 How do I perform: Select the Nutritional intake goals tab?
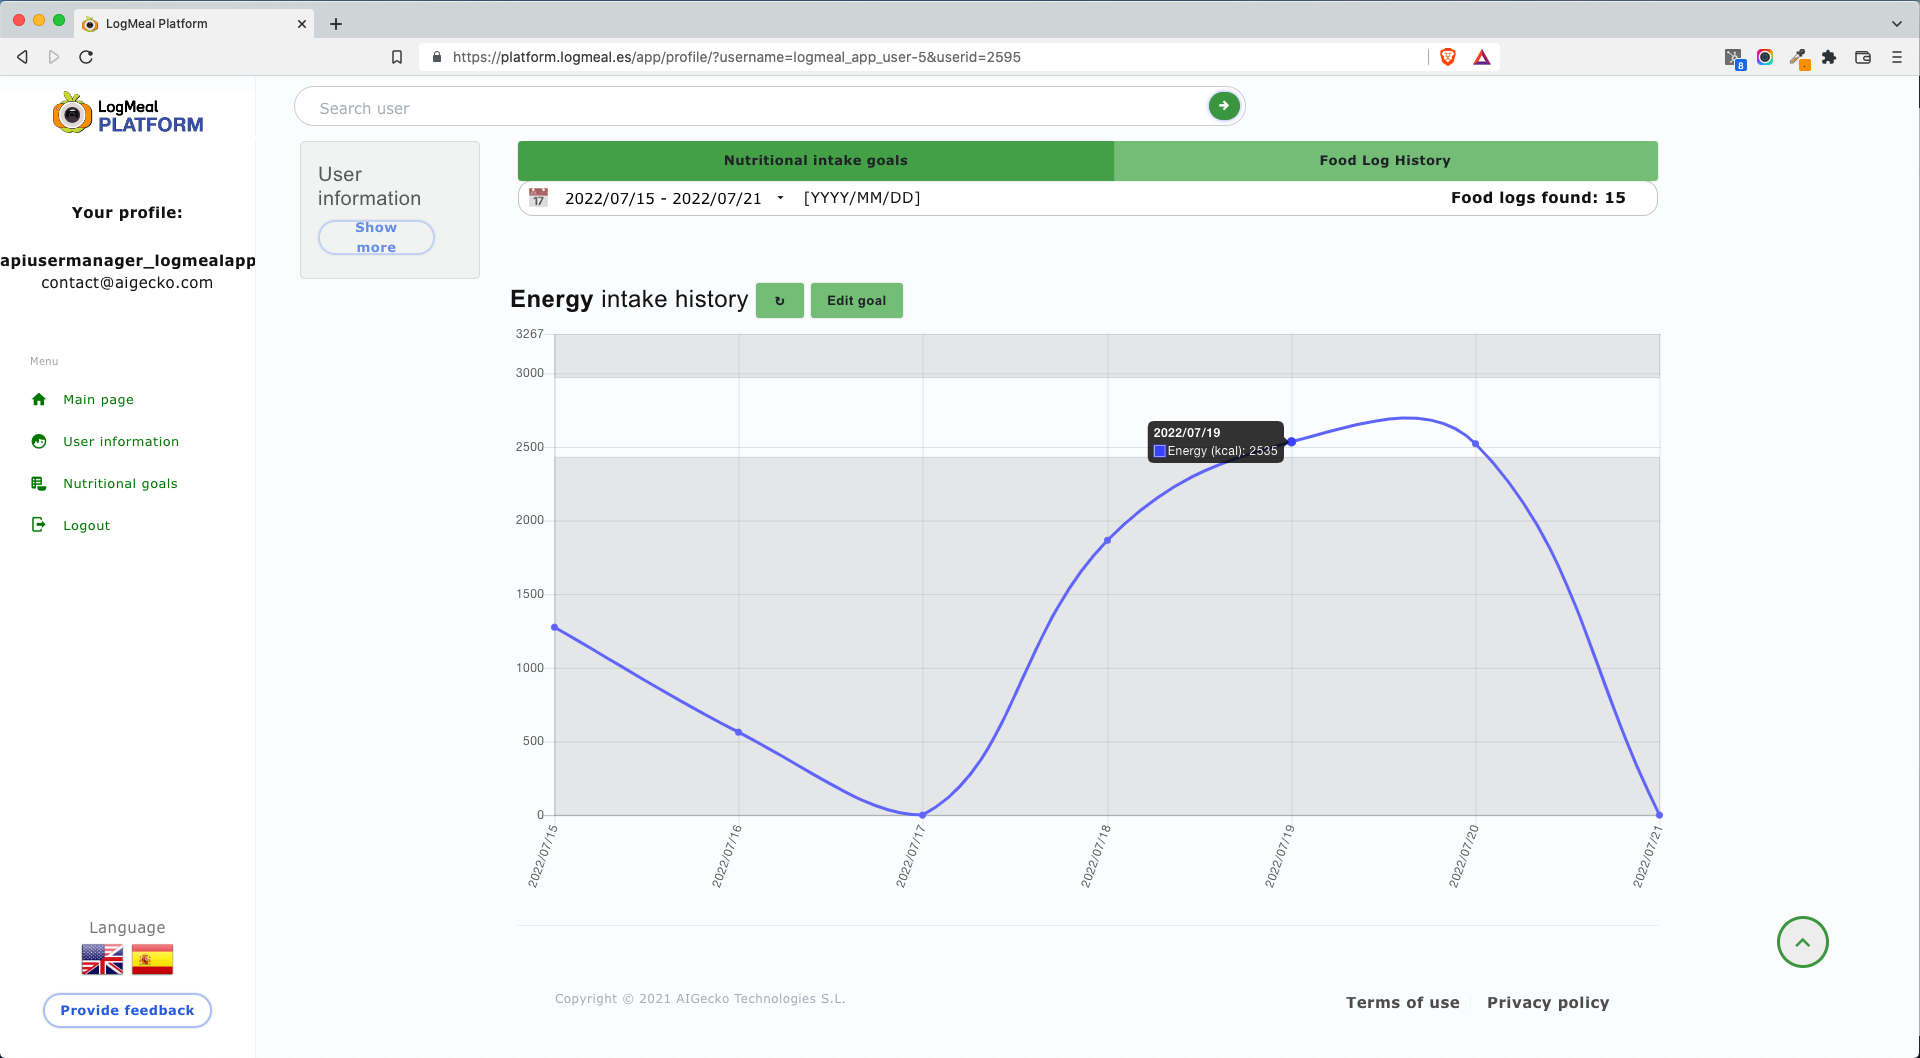(x=814, y=160)
